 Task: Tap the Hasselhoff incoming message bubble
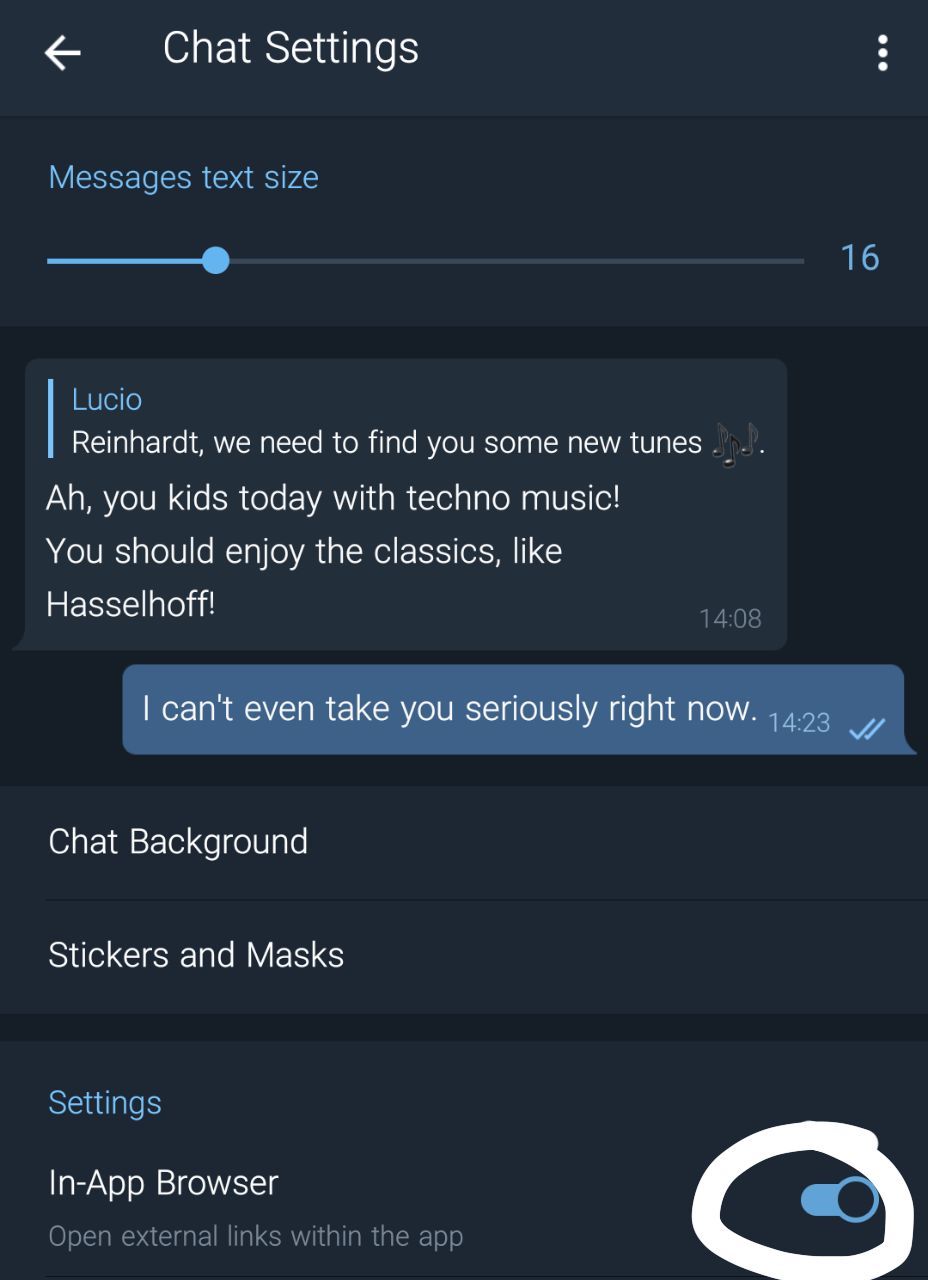point(405,504)
